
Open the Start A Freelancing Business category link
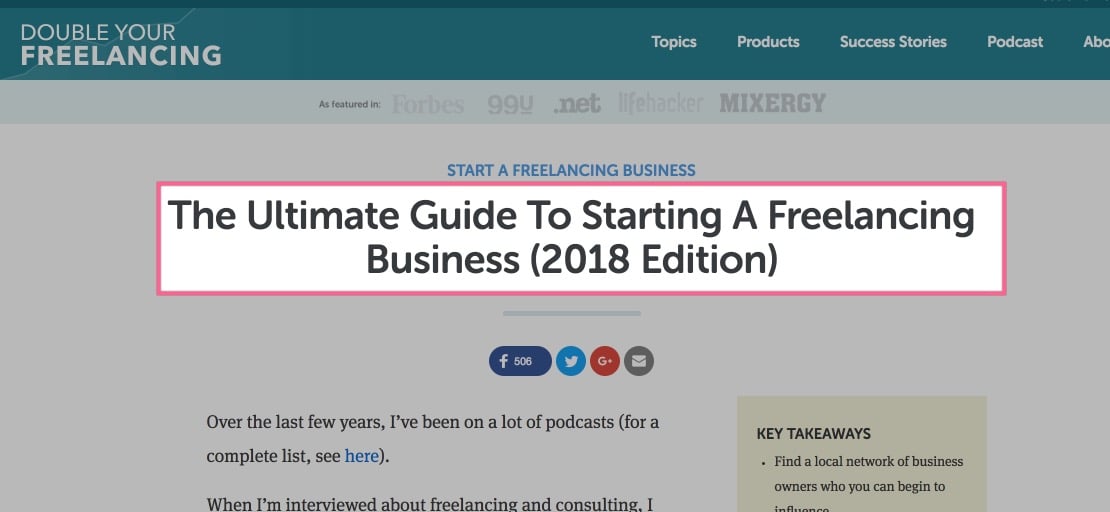point(571,170)
